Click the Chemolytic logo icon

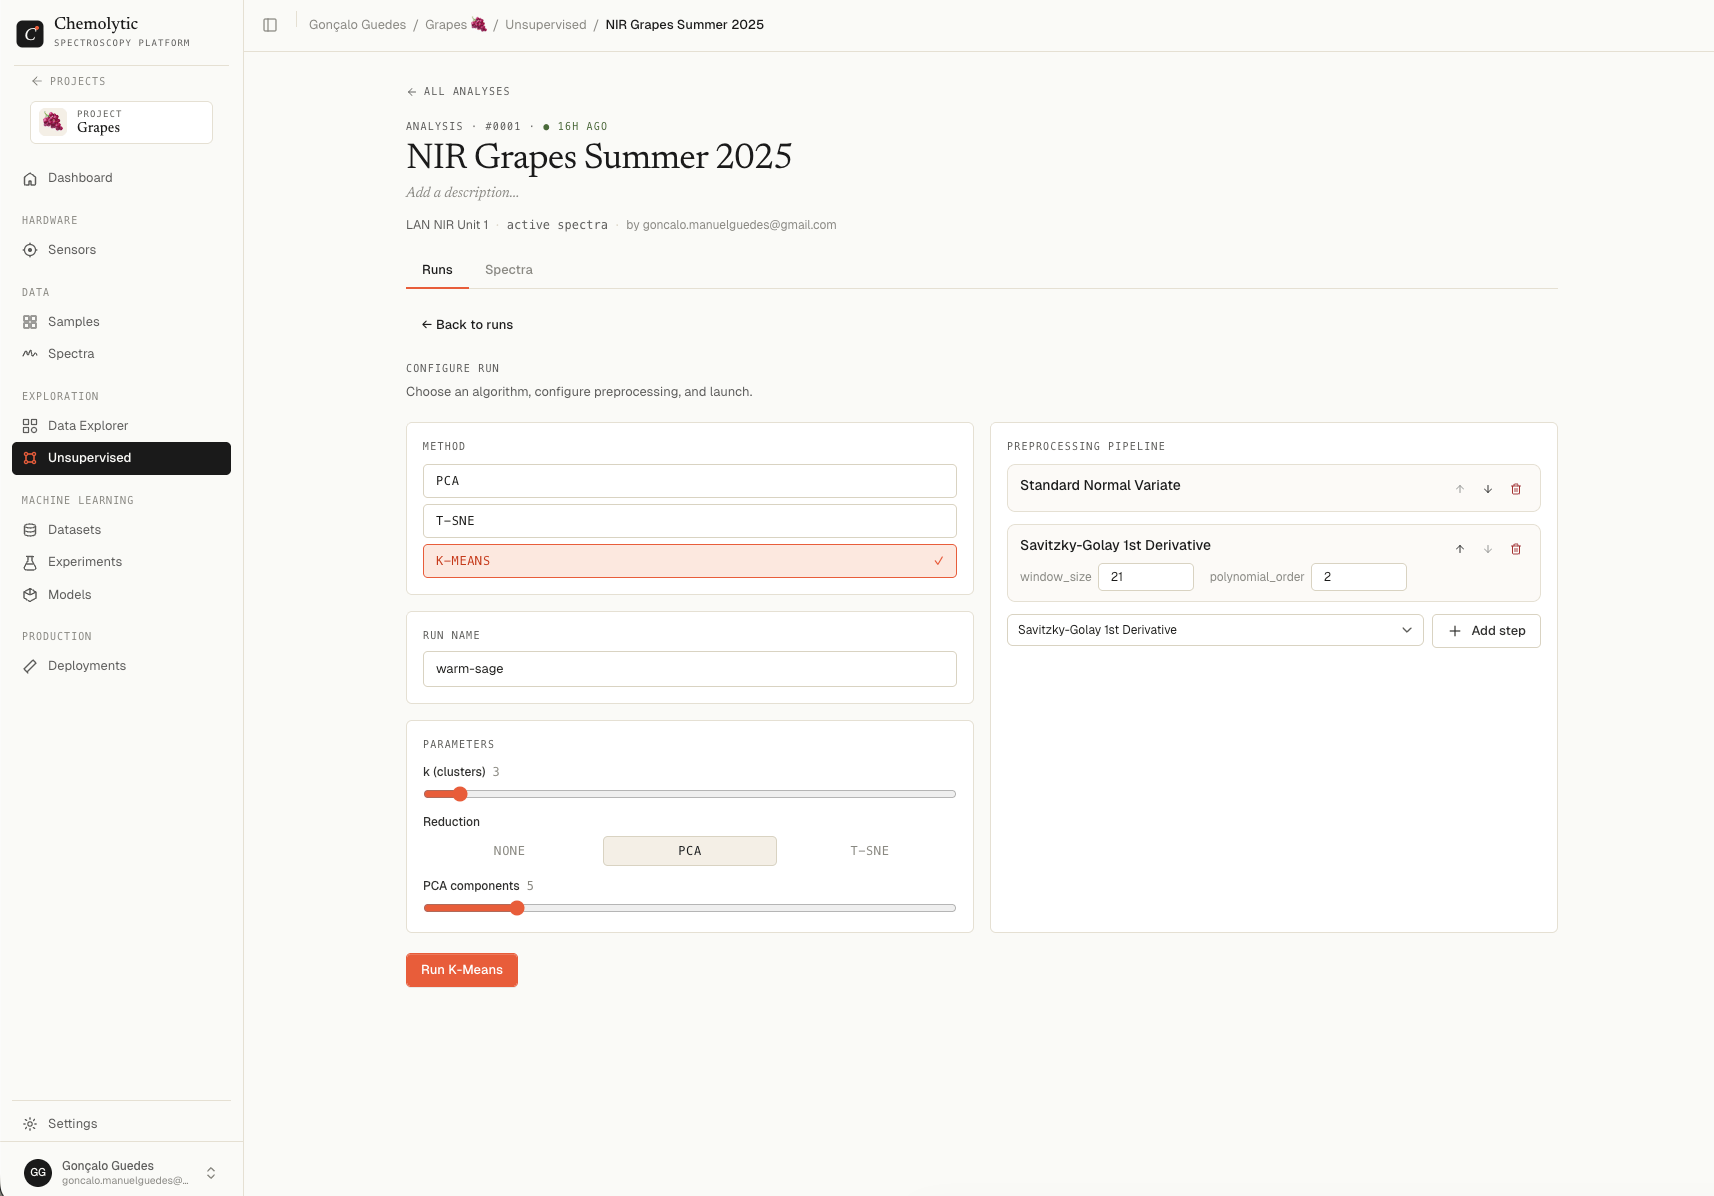(x=30, y=33)
